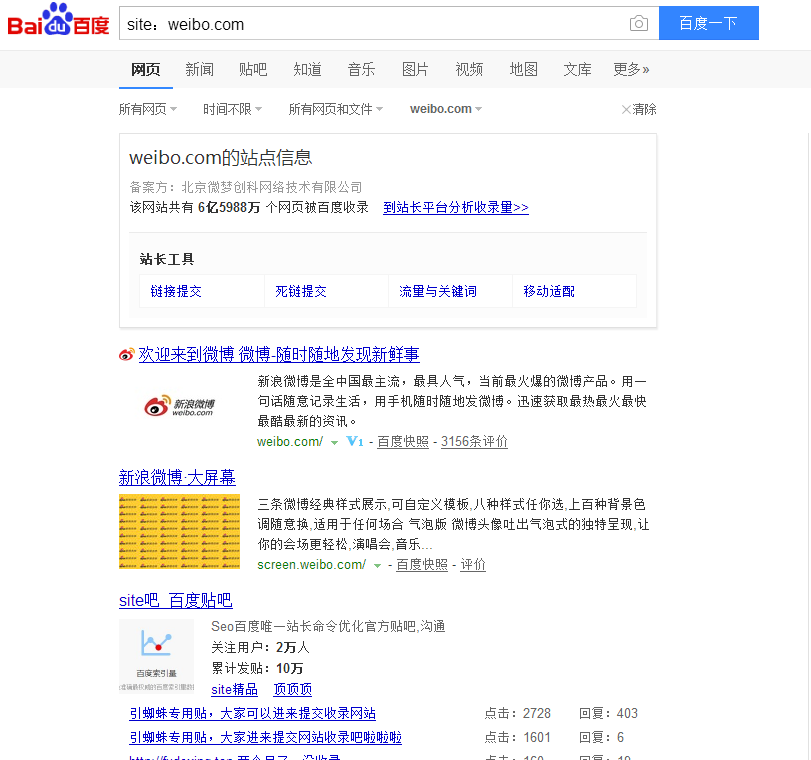Open the 视频 tab
This screenshot has height=760, width=811.
[x=469, y=69]
